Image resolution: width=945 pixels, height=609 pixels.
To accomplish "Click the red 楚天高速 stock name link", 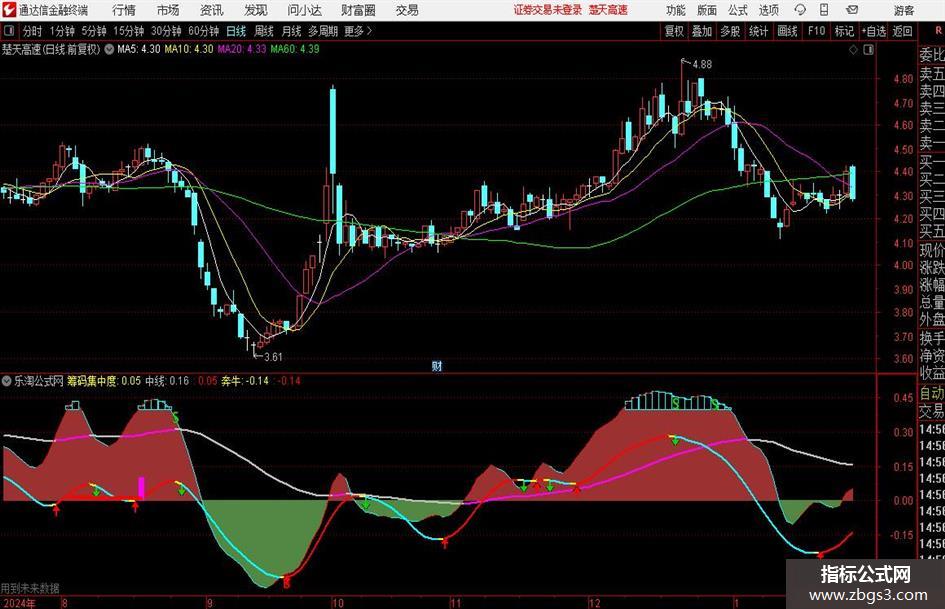I will 608,10.
